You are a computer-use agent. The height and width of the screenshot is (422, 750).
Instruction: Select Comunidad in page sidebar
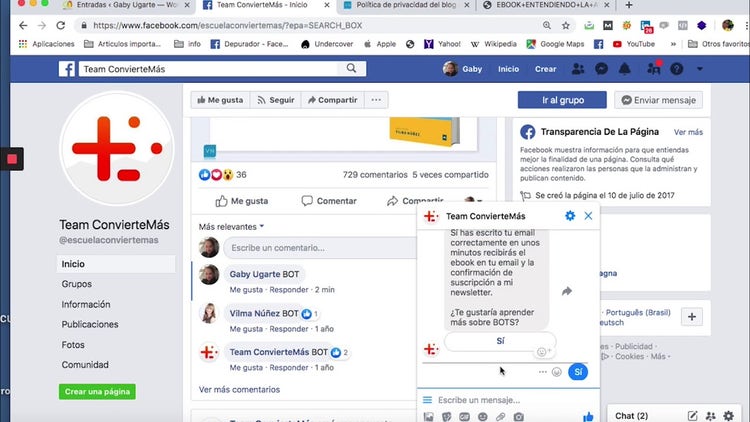[85, 365]
